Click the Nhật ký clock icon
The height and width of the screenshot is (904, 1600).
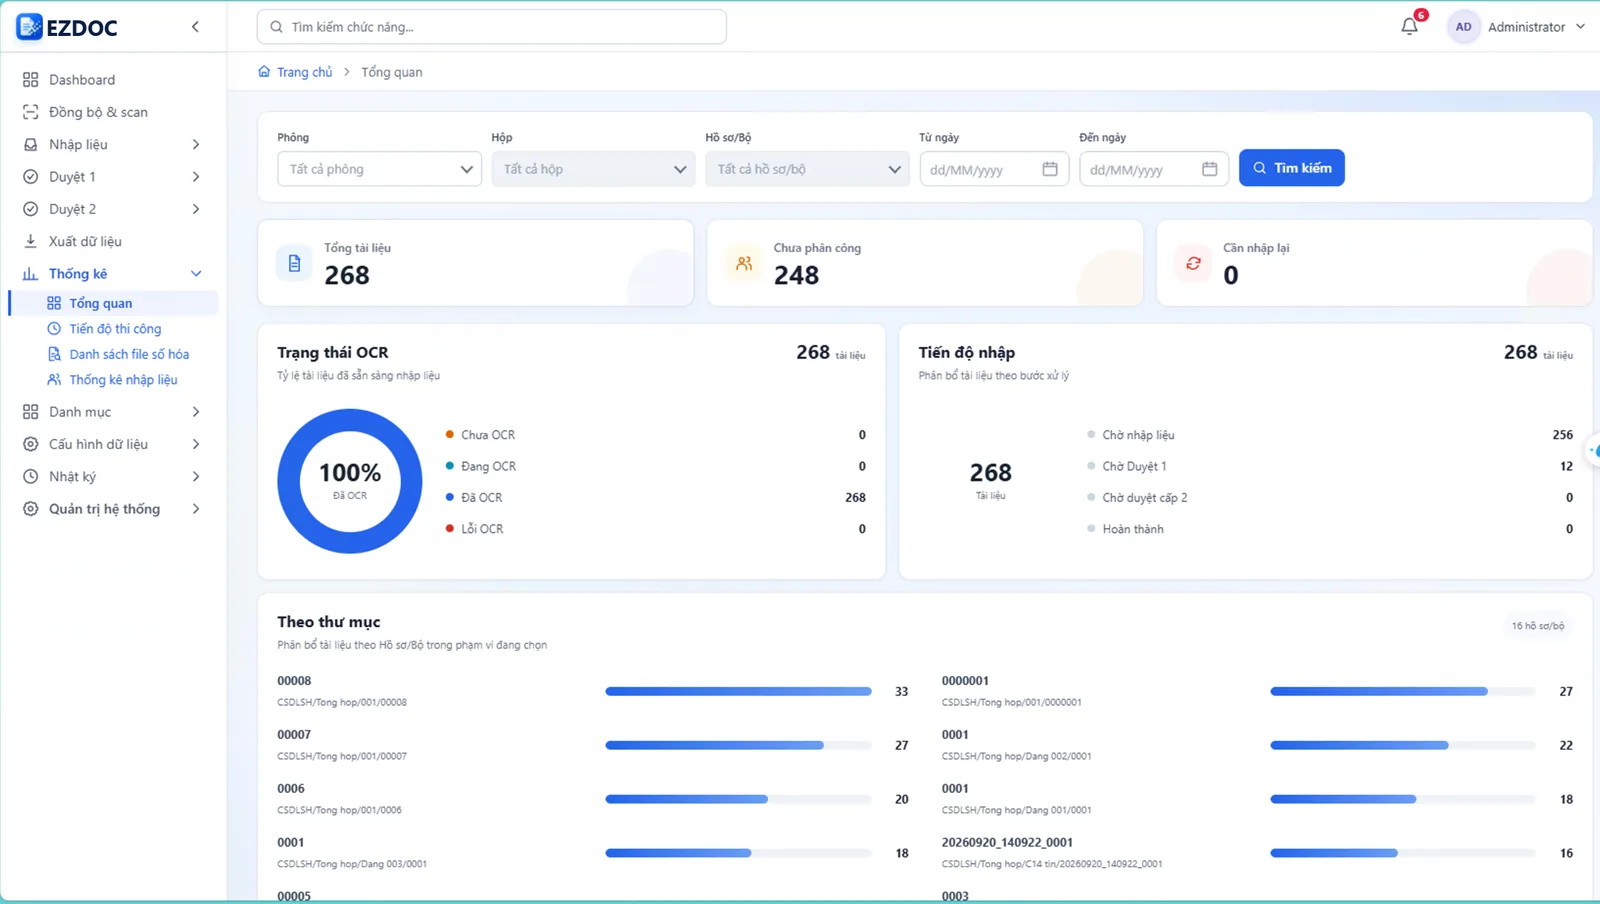point(31,477)
